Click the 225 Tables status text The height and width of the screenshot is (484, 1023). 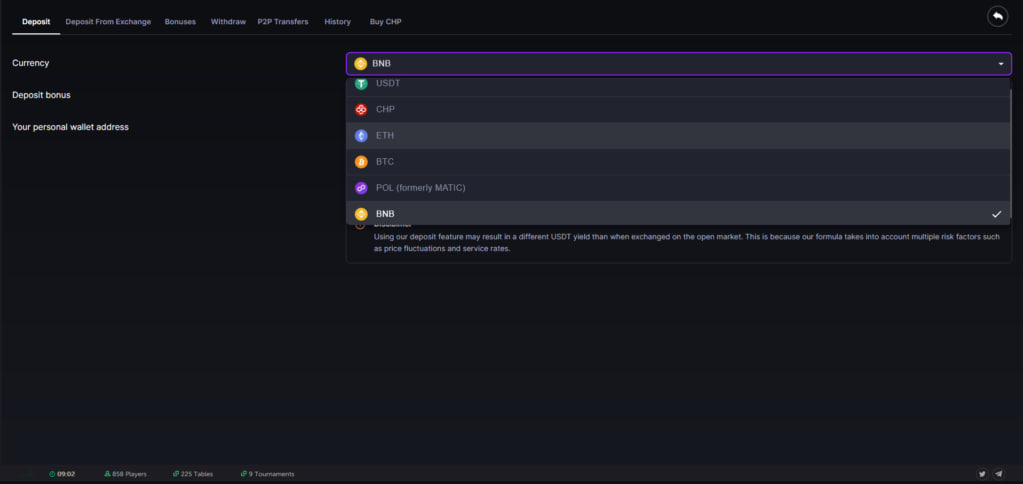click(x=197, y=474)
